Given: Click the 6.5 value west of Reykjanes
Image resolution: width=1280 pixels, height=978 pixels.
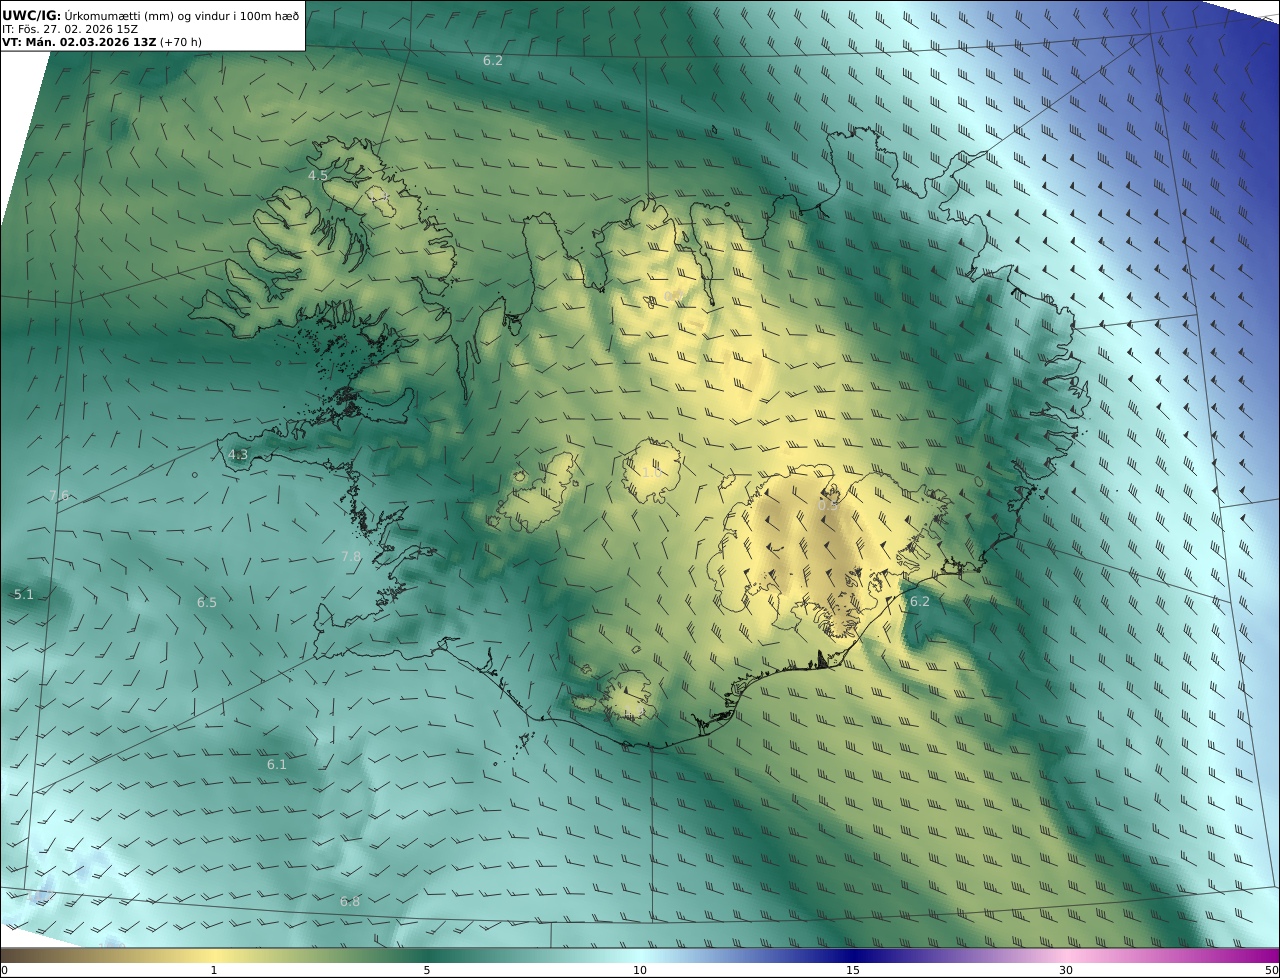Looking at the screenshot, I should (207, 603).
